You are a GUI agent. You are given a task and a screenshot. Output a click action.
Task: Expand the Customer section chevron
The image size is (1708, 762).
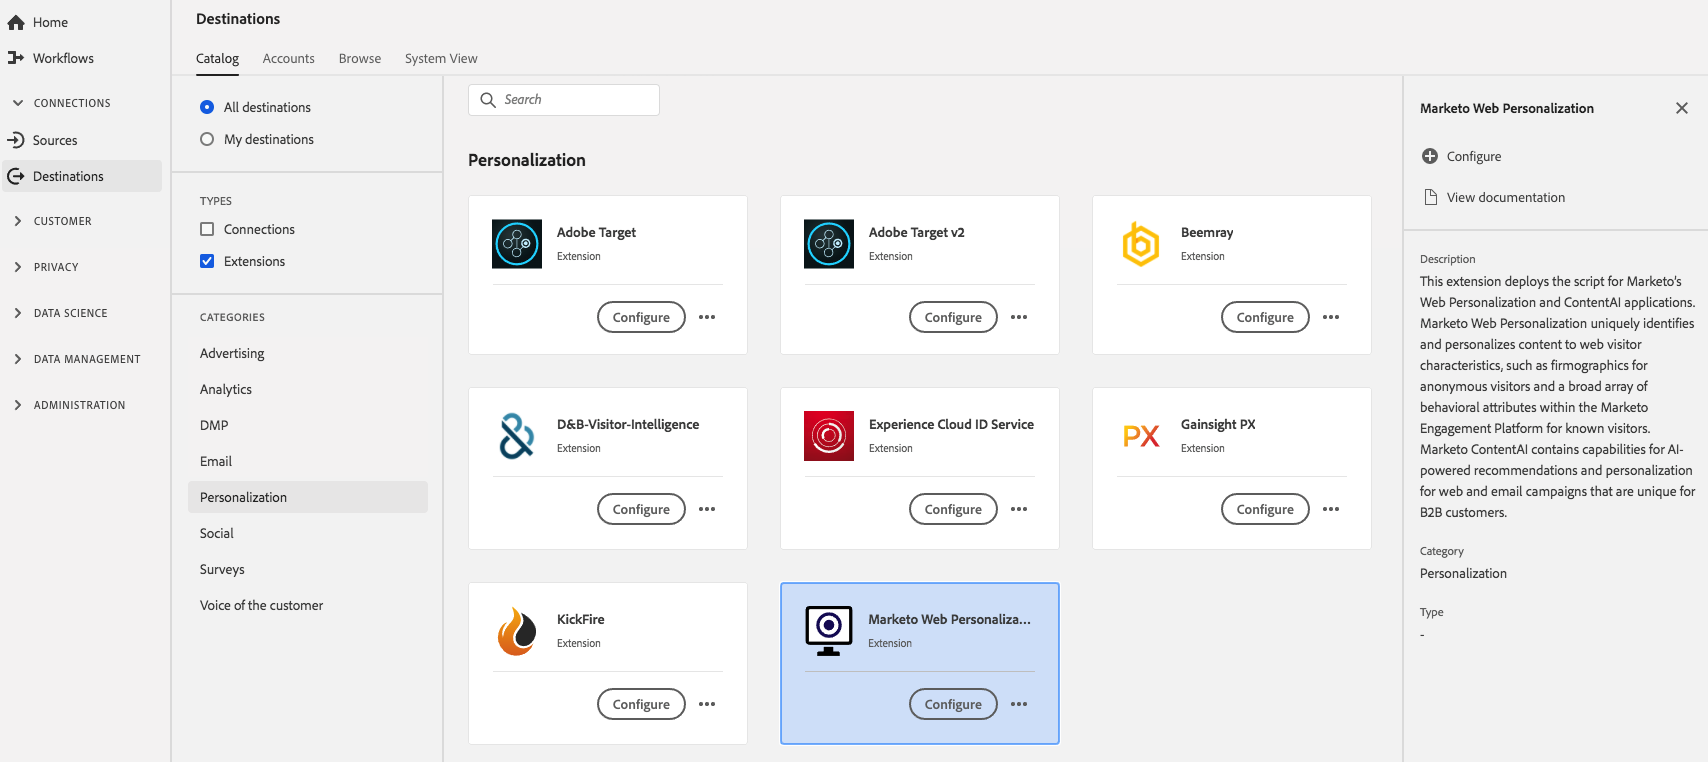(x=18, y=221)
